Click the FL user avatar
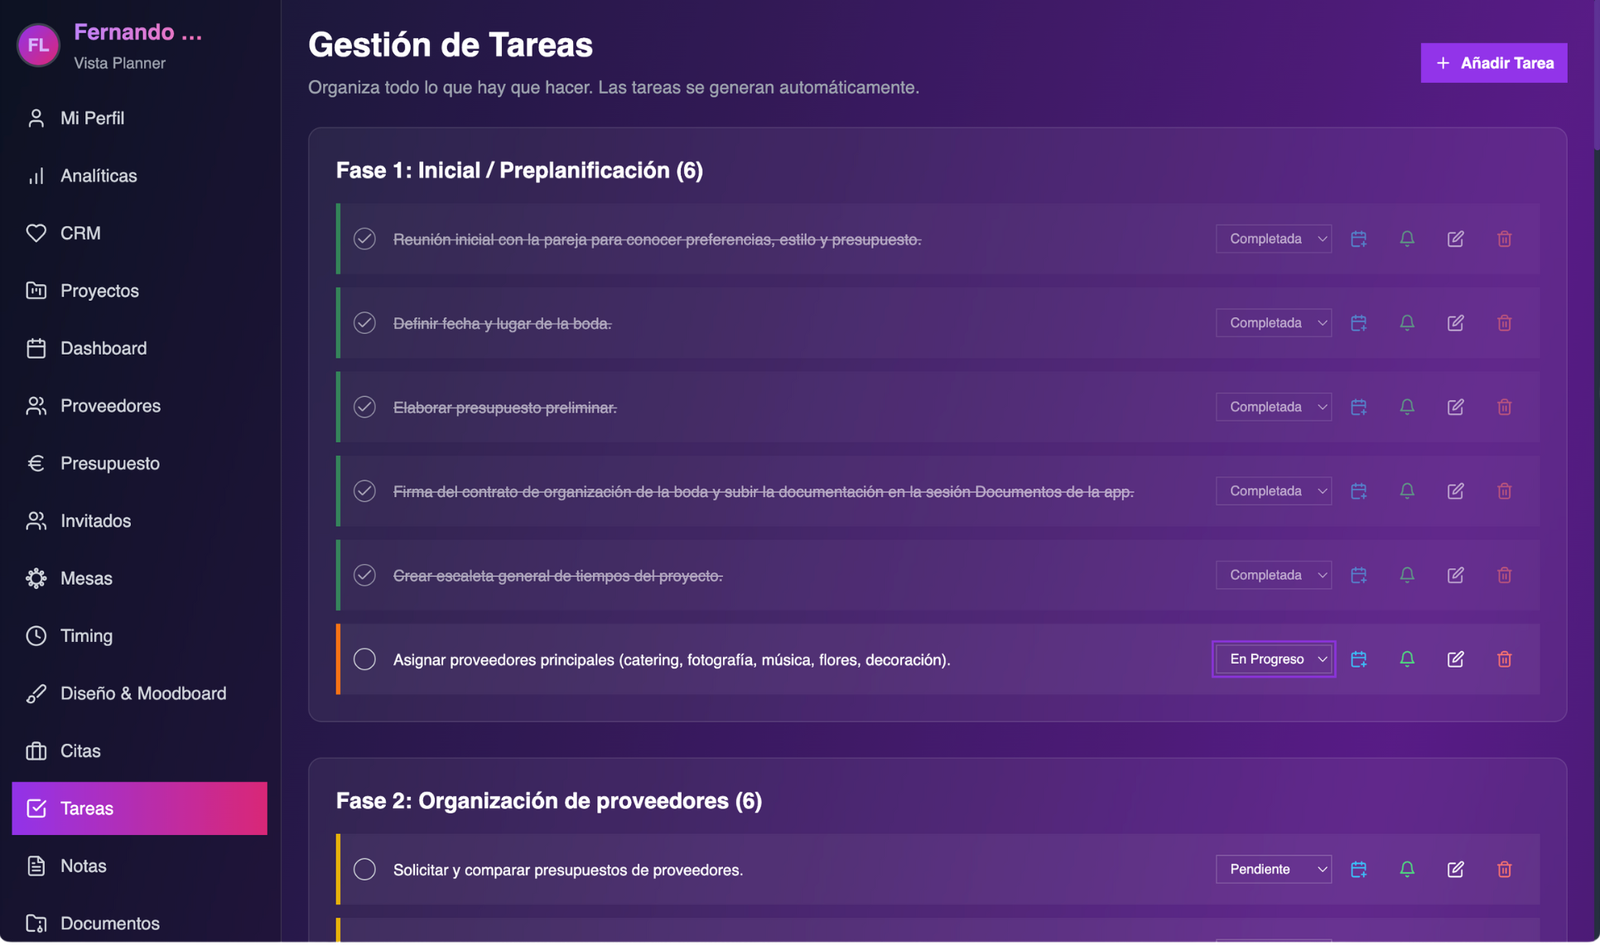This screenshot has width=1600, height=946. 38,45
